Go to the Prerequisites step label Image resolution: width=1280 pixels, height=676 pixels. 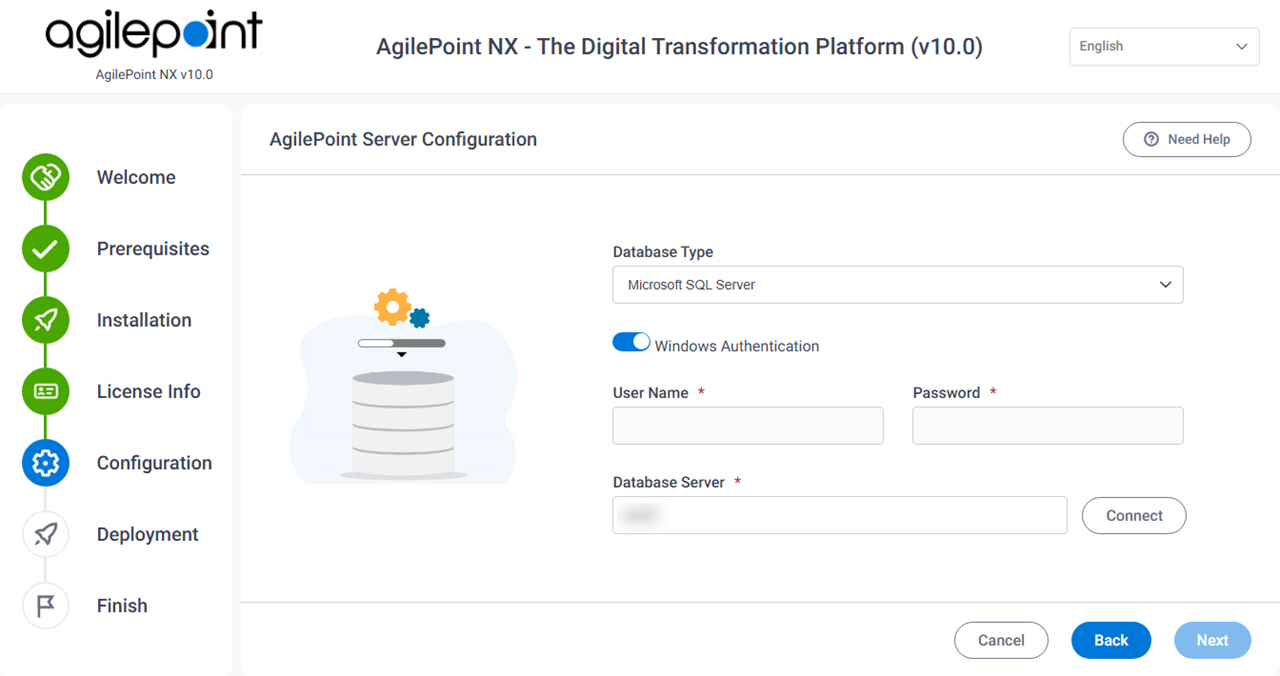pyautogui.click(x=153, y=249)
